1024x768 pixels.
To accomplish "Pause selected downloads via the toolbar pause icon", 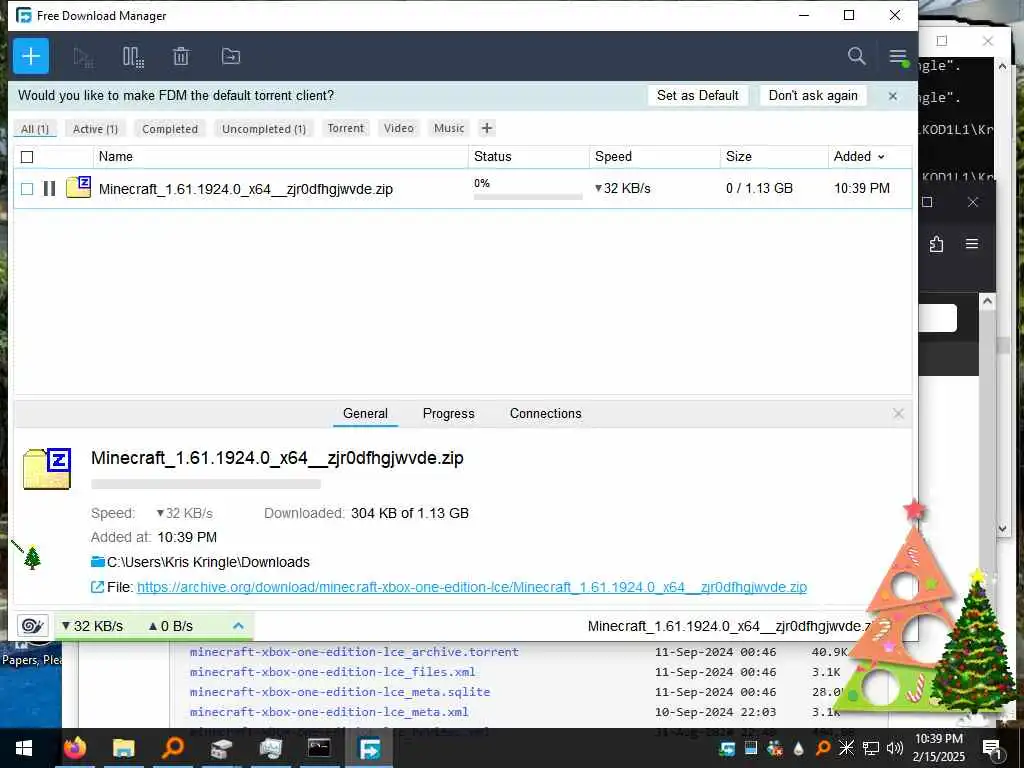I will [x=133, y=57].
